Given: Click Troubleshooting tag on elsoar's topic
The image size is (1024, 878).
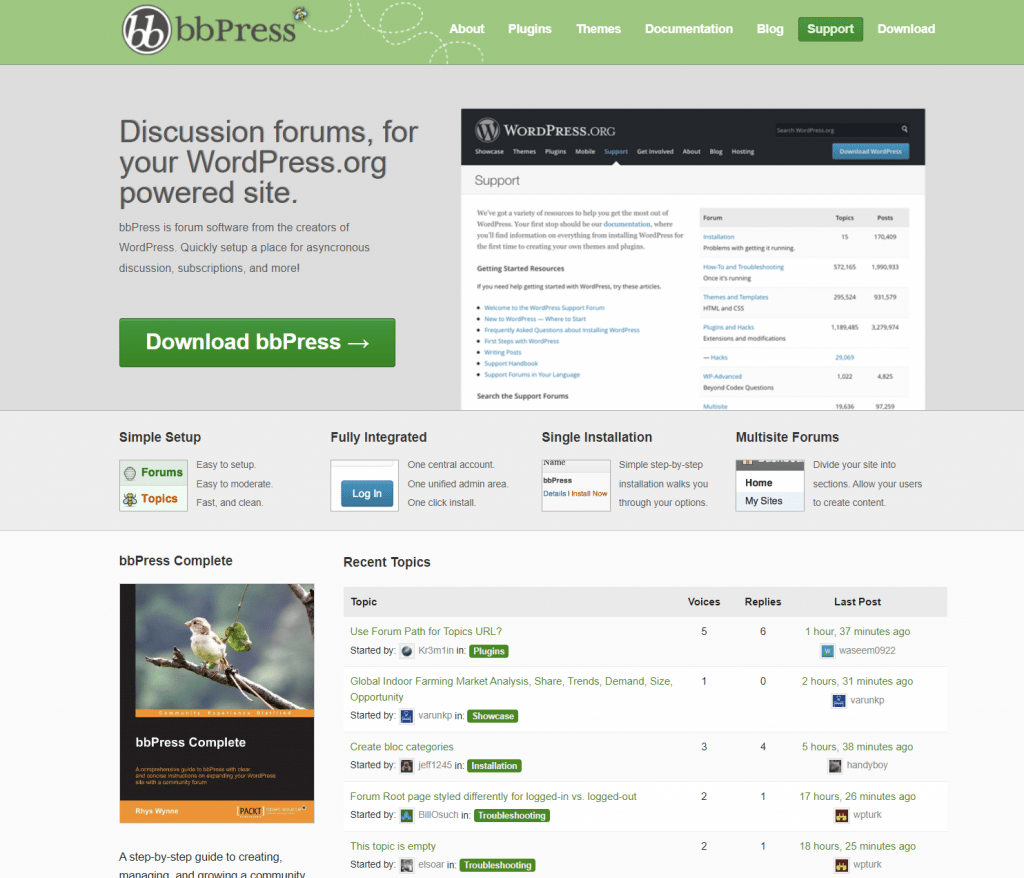Looking at the screenshot, I should [497, 865].
